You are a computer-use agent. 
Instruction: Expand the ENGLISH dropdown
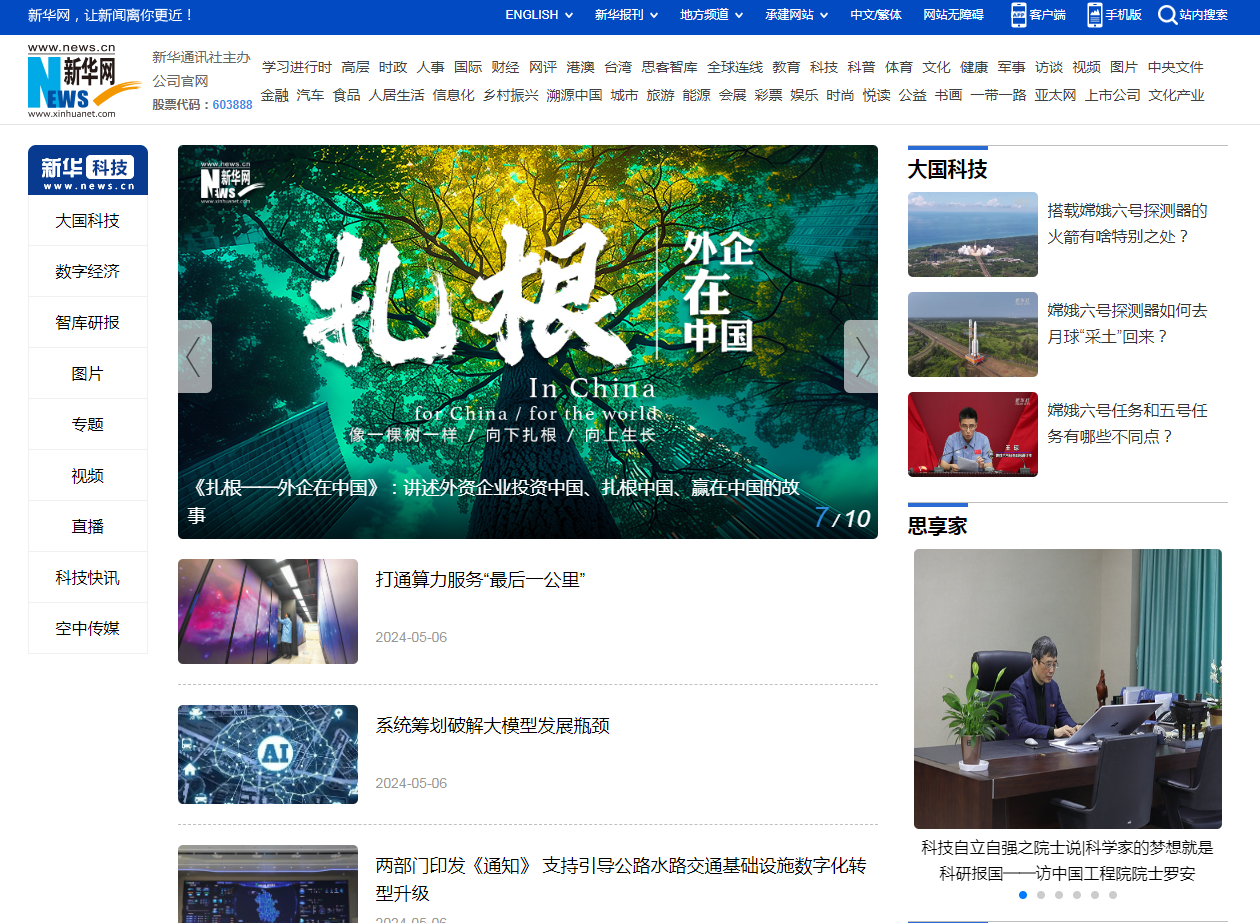(x=539, y=15)
